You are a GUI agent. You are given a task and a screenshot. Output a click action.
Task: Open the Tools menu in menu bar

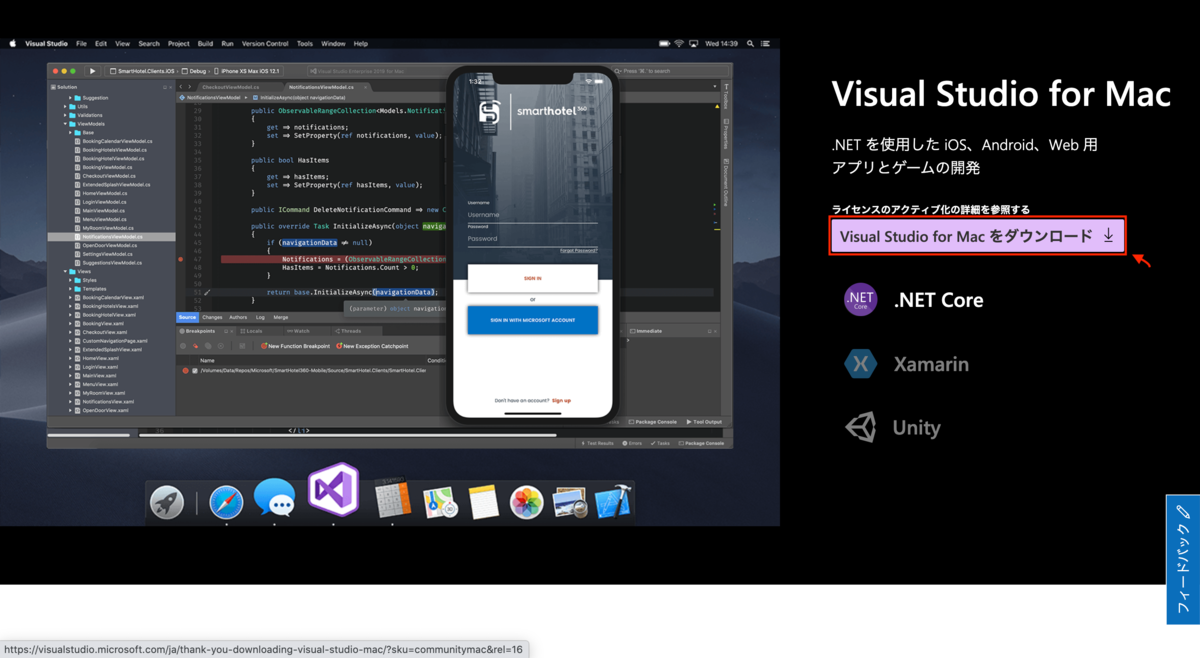(x=304, y=44)
